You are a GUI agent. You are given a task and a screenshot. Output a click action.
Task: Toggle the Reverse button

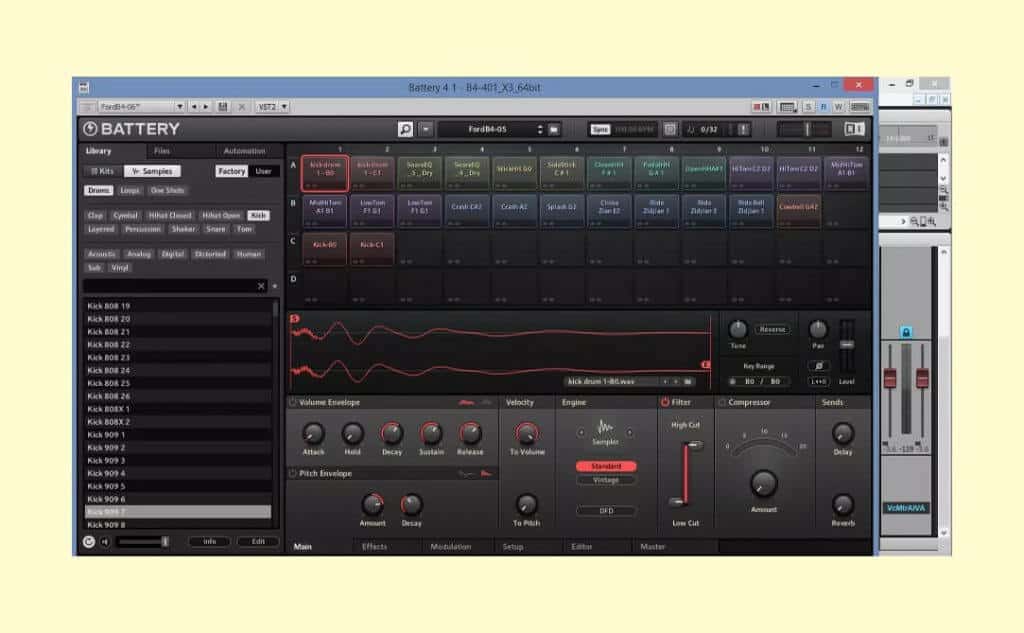pyautogui.click(x=772, y=329)
